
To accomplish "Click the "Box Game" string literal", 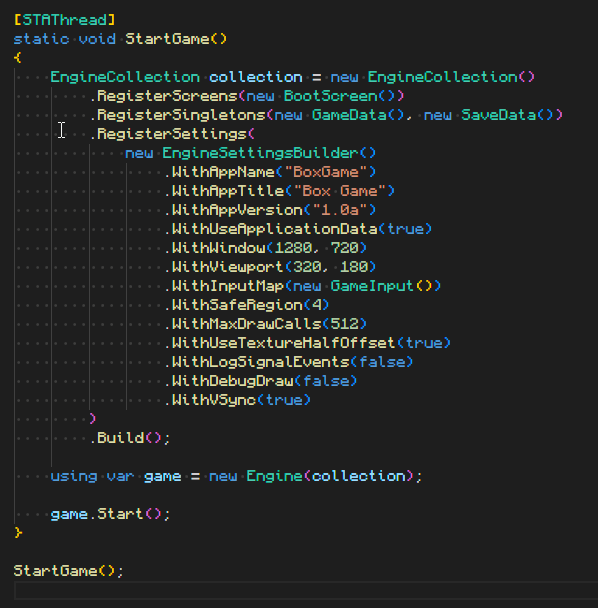I will tap(340, 191).
